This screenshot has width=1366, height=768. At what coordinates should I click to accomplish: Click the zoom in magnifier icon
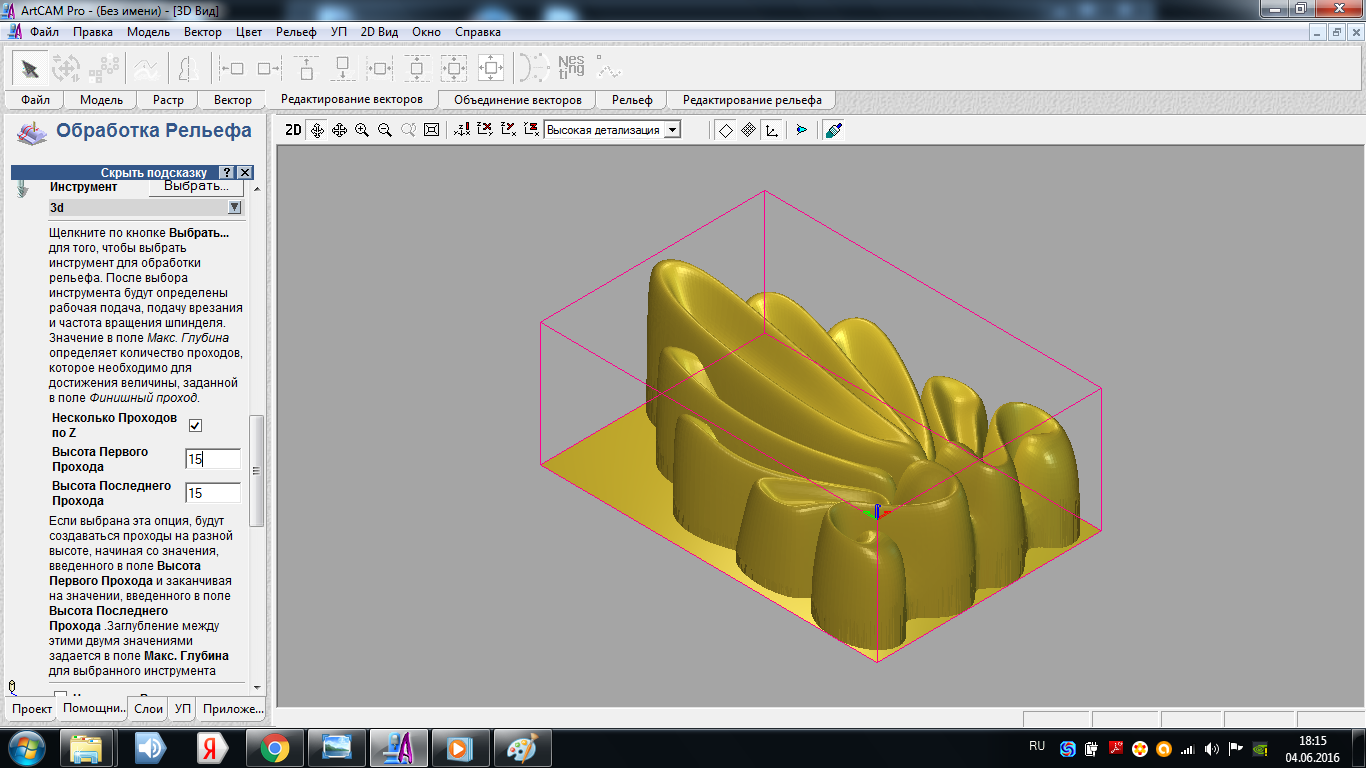[x=362, y=130]
